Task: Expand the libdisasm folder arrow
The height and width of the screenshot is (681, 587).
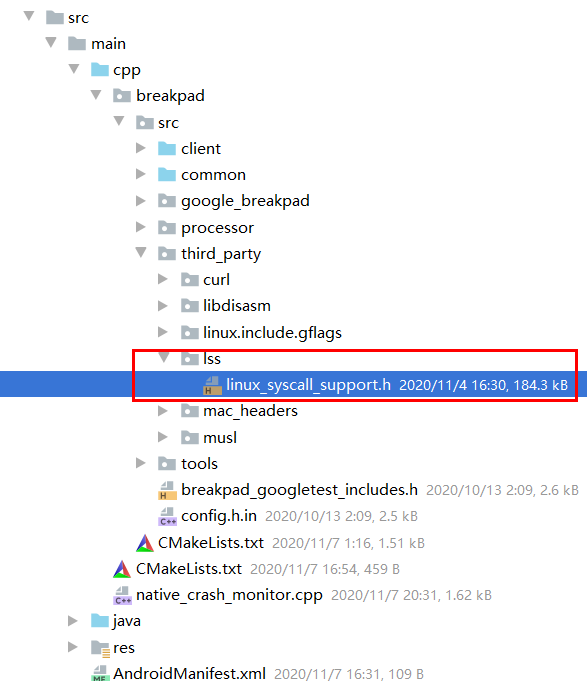Action: pos(163,305)
